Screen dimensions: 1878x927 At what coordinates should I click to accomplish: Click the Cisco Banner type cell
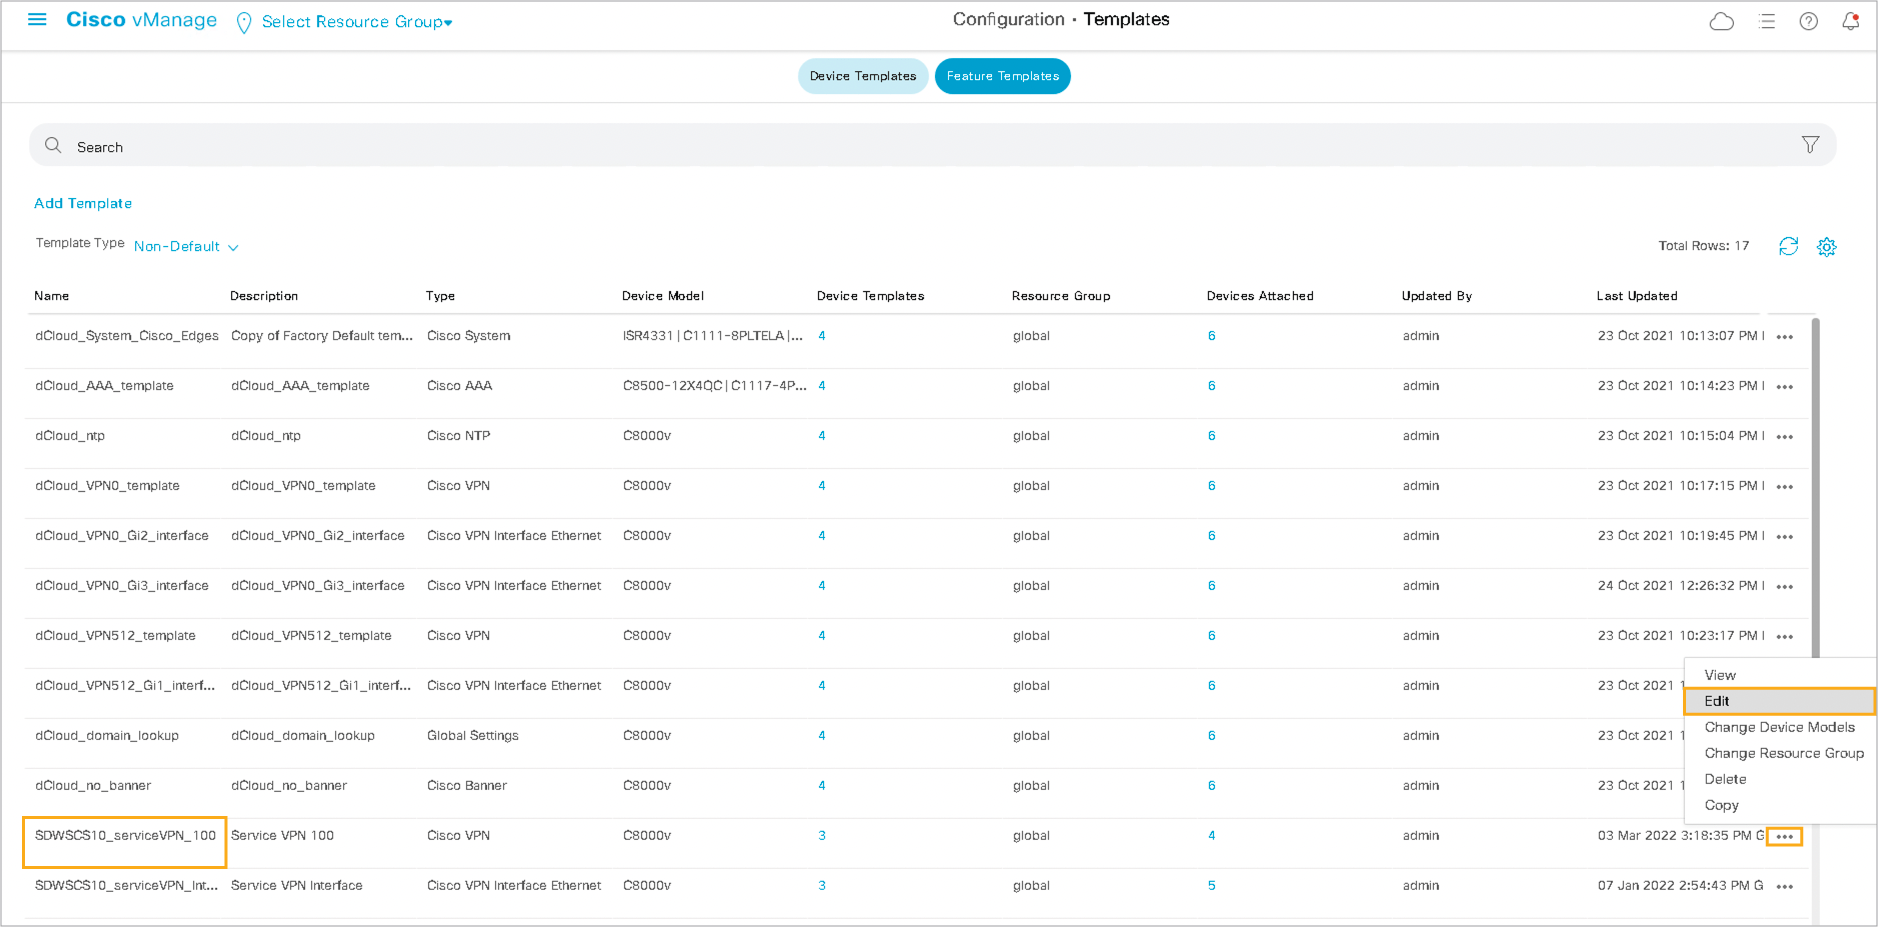(467, 786)
